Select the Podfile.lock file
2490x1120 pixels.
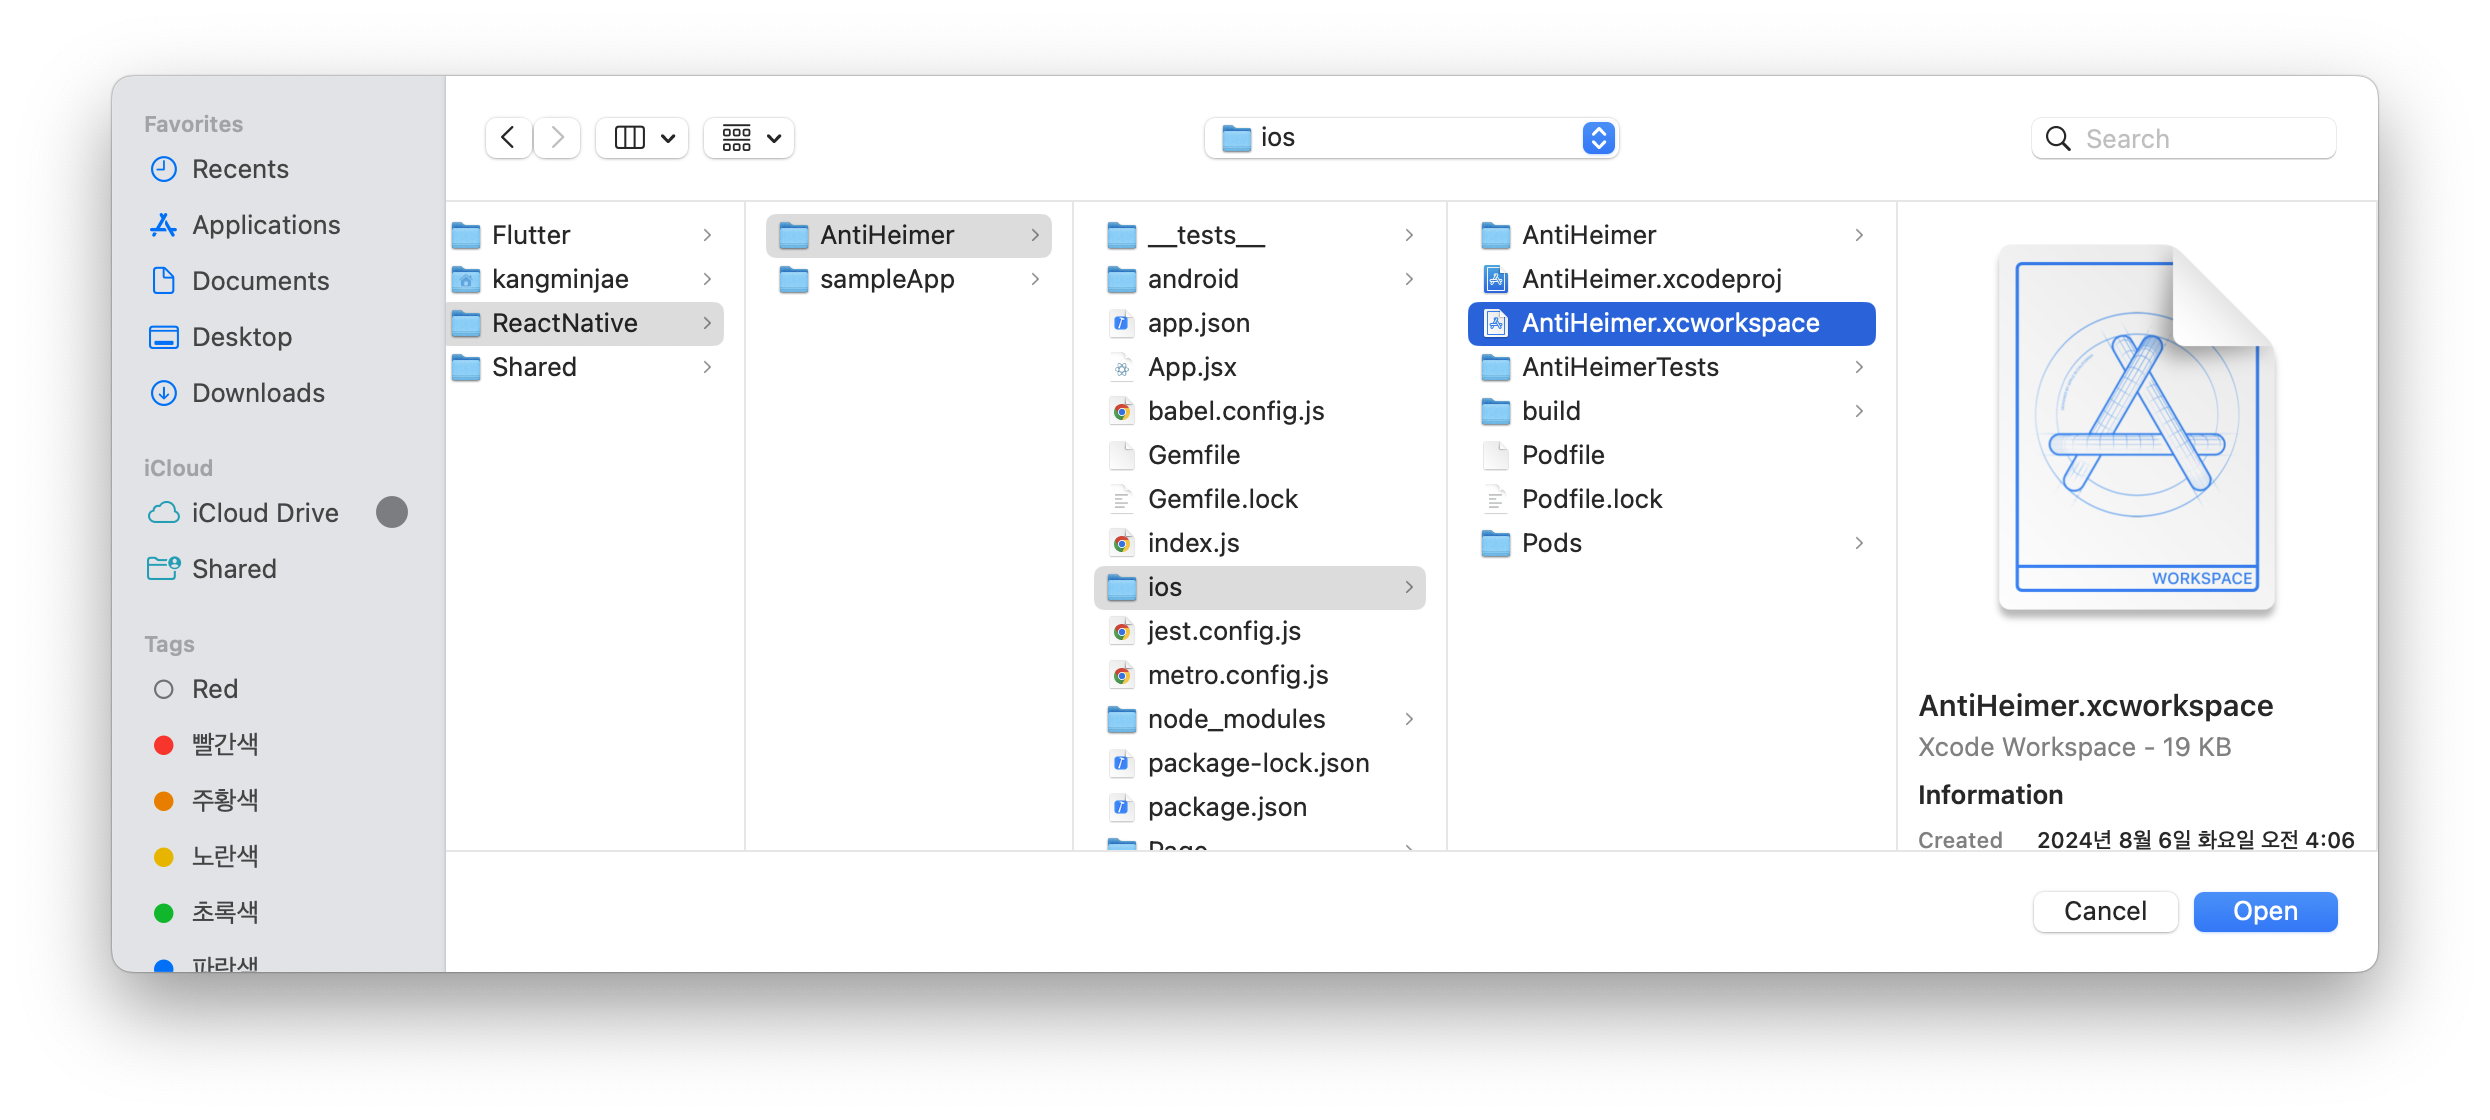[x=1591, y=499]
